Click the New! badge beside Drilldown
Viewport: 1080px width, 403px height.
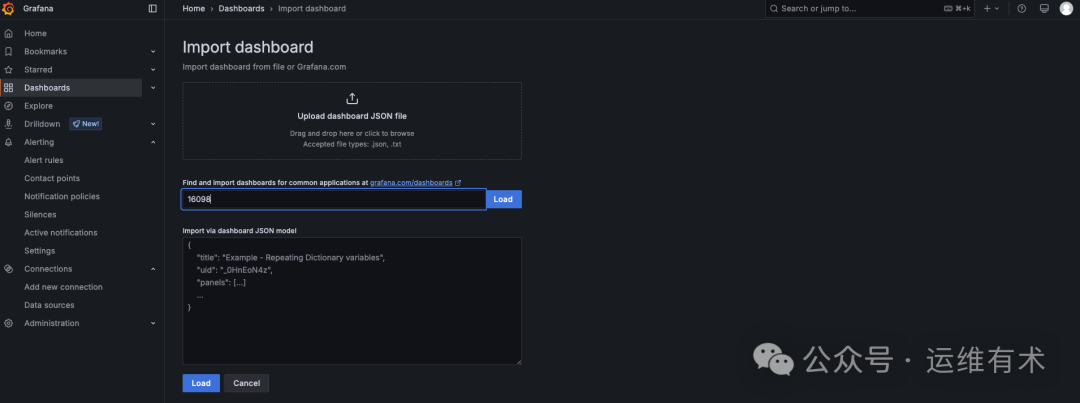[x=85, y=124]
